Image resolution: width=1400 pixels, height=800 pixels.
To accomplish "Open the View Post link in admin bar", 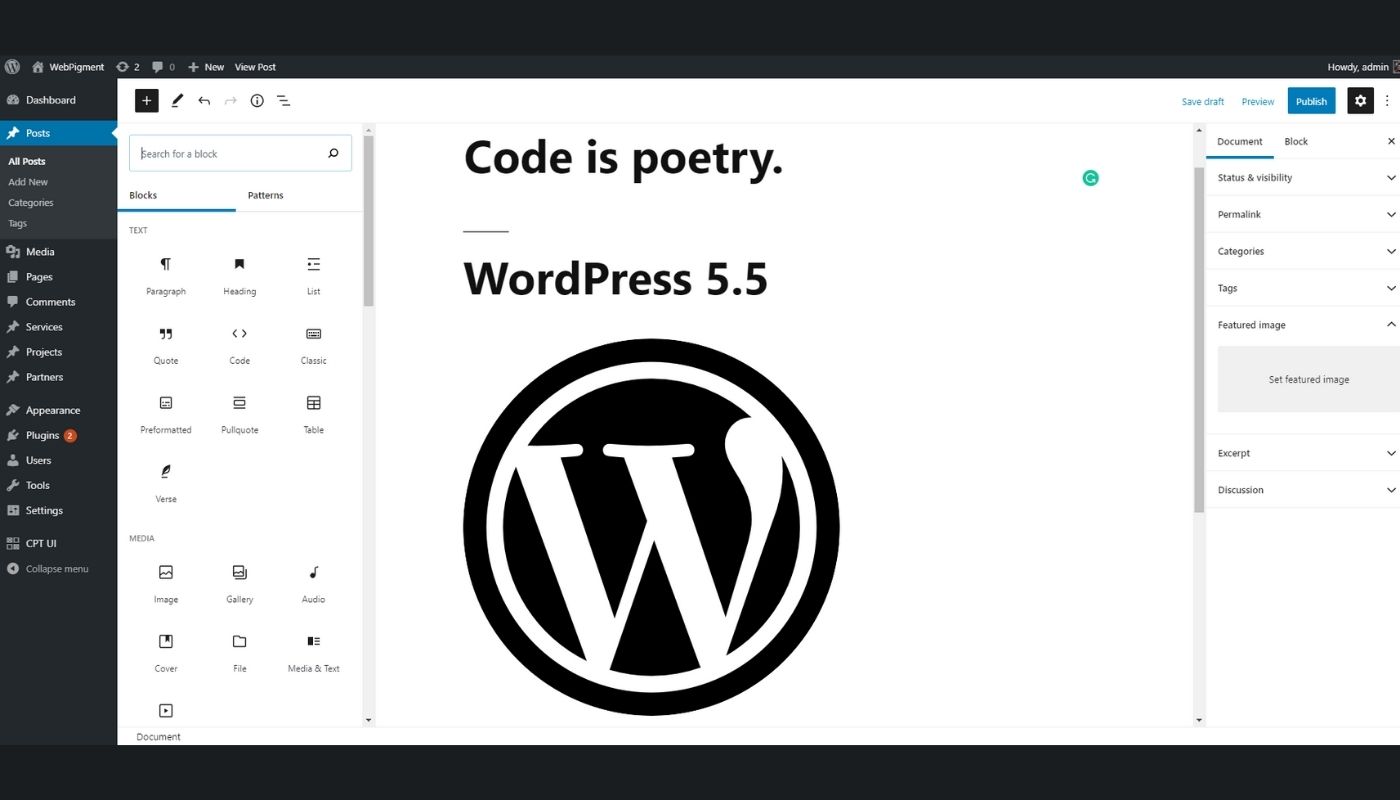I will 255,67.
